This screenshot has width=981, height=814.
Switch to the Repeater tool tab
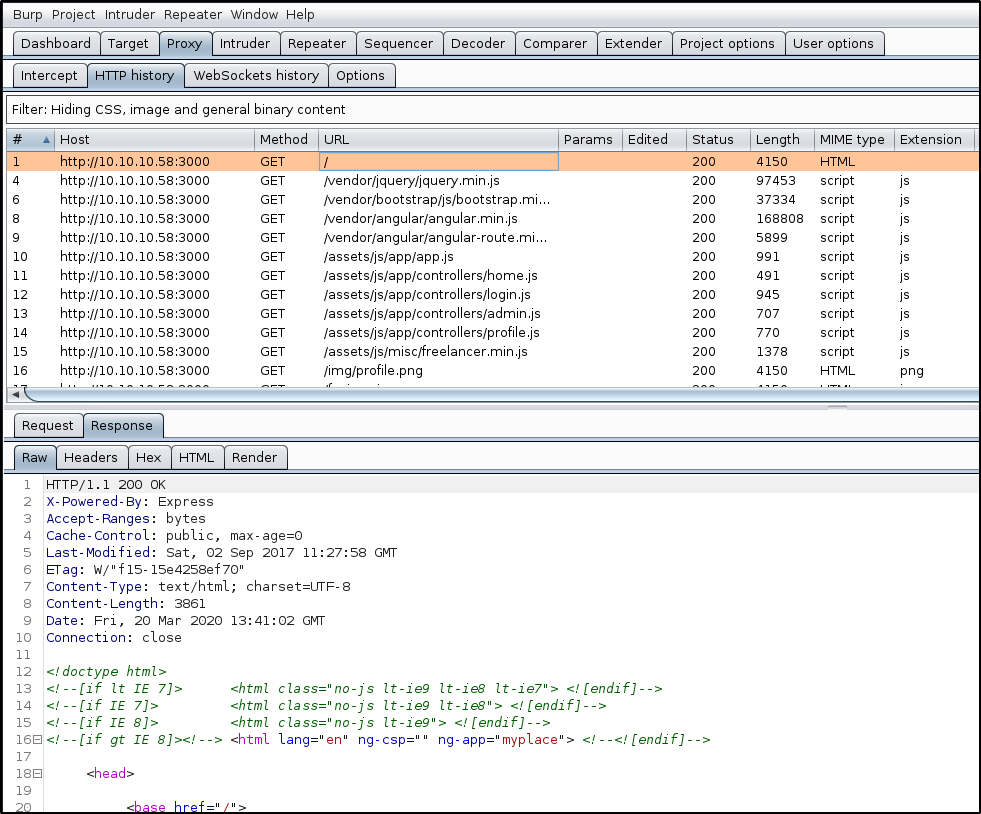click(x=316, y=44)
